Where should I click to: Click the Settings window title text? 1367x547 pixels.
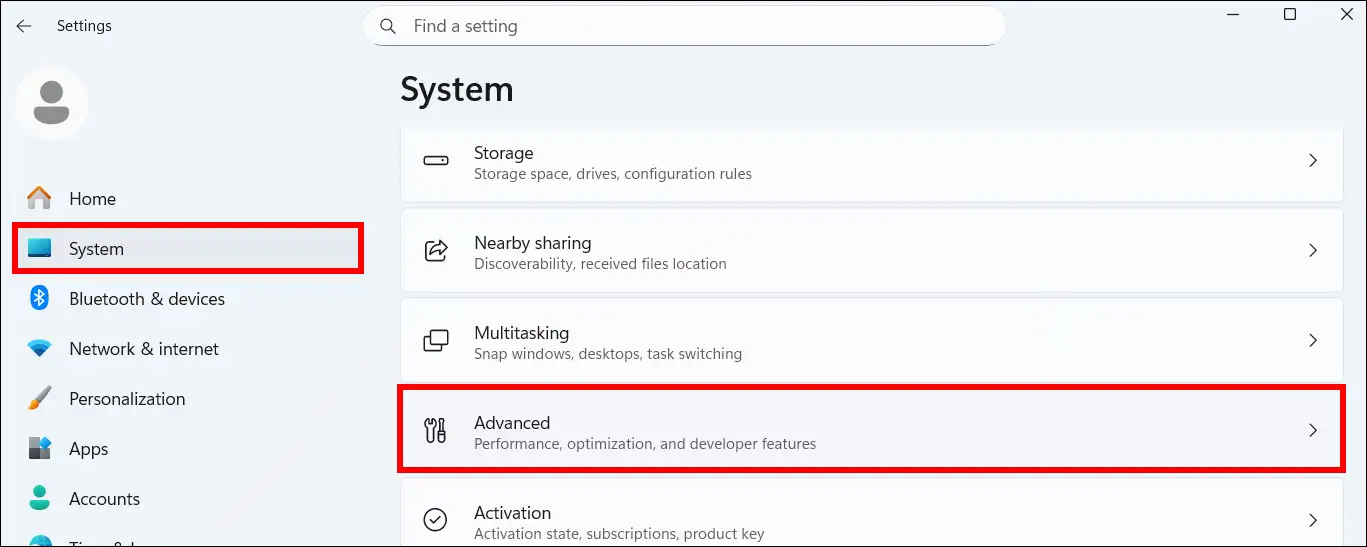84,26
